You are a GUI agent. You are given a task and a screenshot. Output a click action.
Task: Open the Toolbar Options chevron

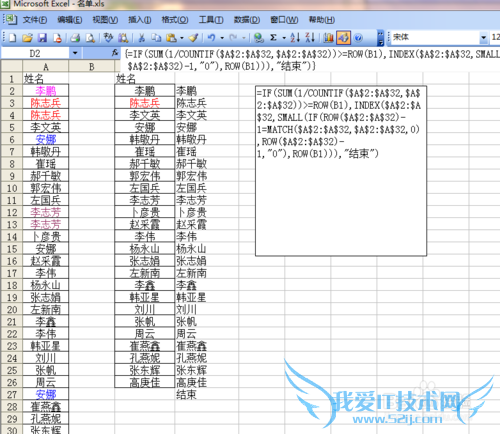click(x=380, y=38)
